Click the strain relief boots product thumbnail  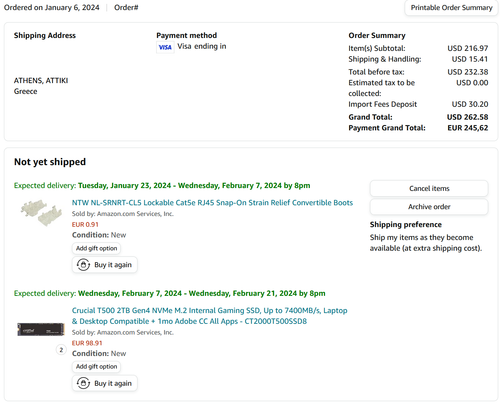(x=41, y=212)
